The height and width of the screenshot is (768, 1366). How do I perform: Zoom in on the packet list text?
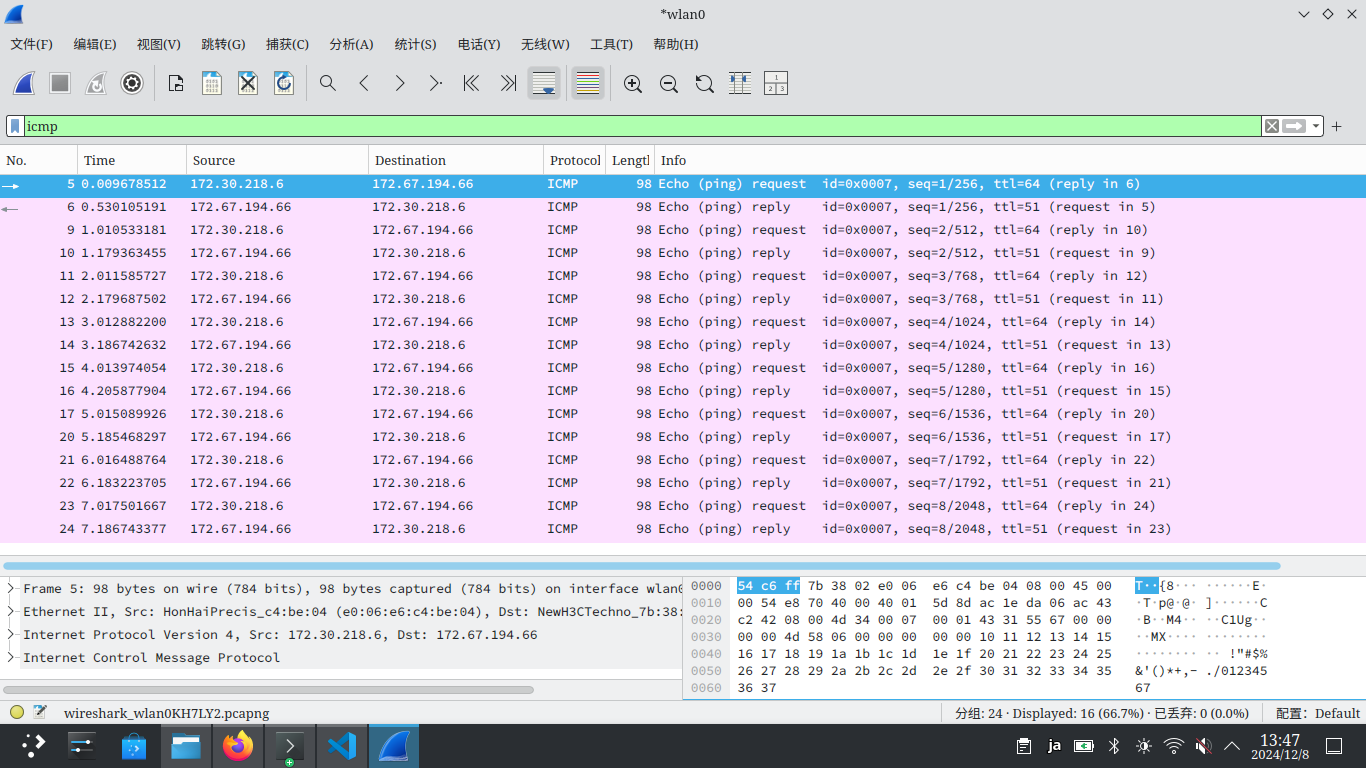(633, 83)
